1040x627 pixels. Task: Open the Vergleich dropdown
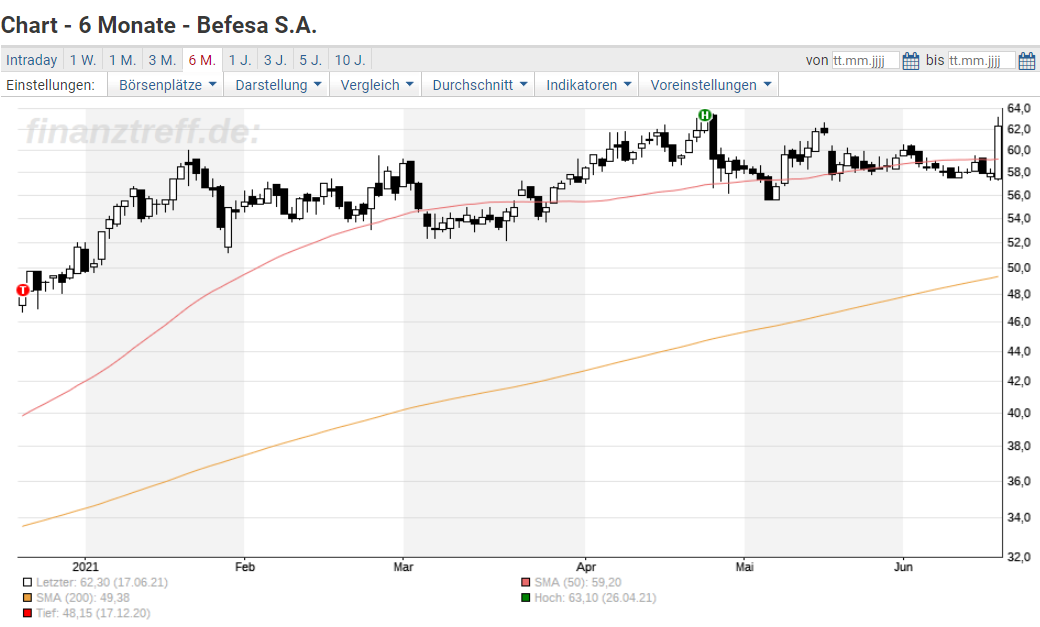tap(376, 85)
